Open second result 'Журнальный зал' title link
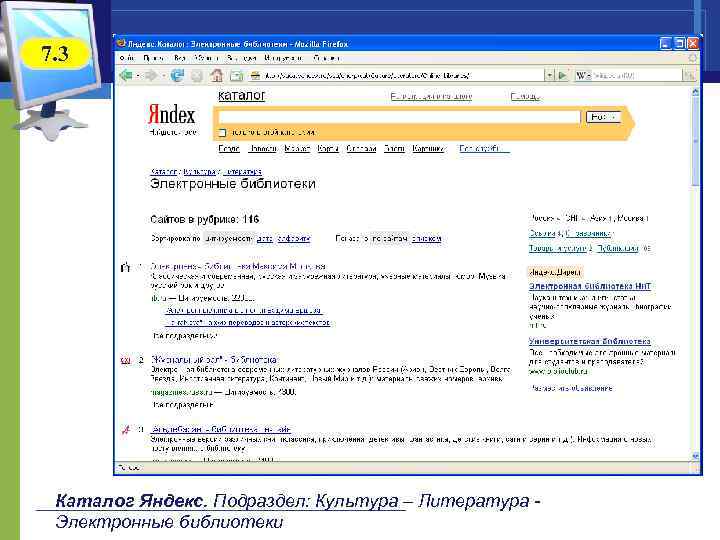Image resolution: width=720 pixels, height=540 pixels. point(214,360)
